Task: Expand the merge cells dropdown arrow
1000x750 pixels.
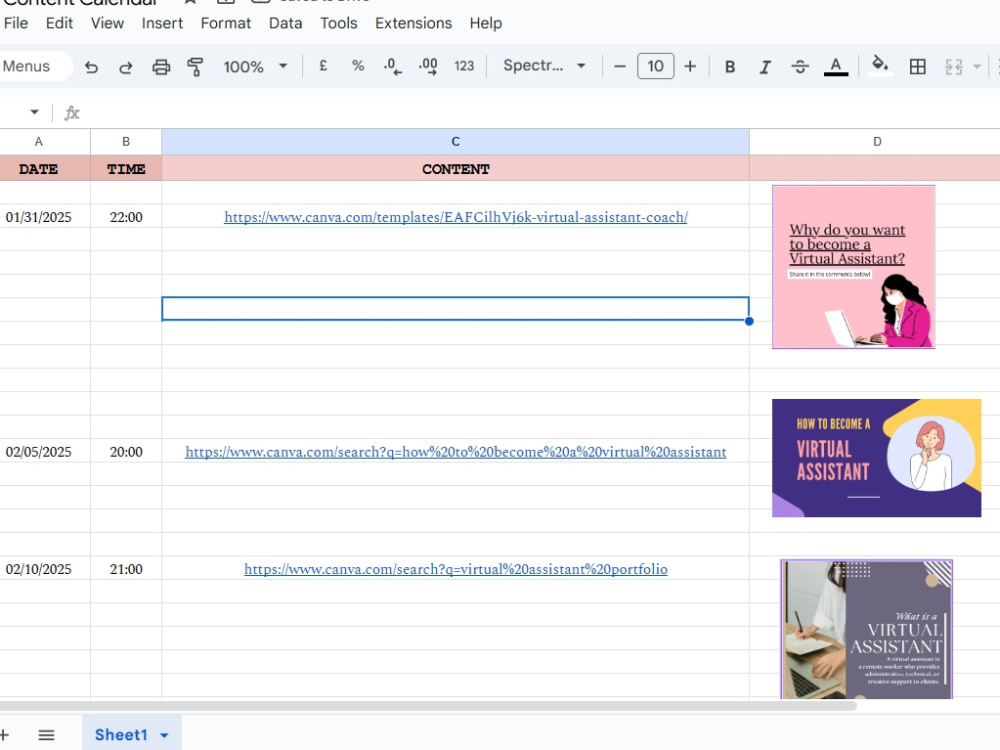Action: pyautogui.click(x=976, y=66)
